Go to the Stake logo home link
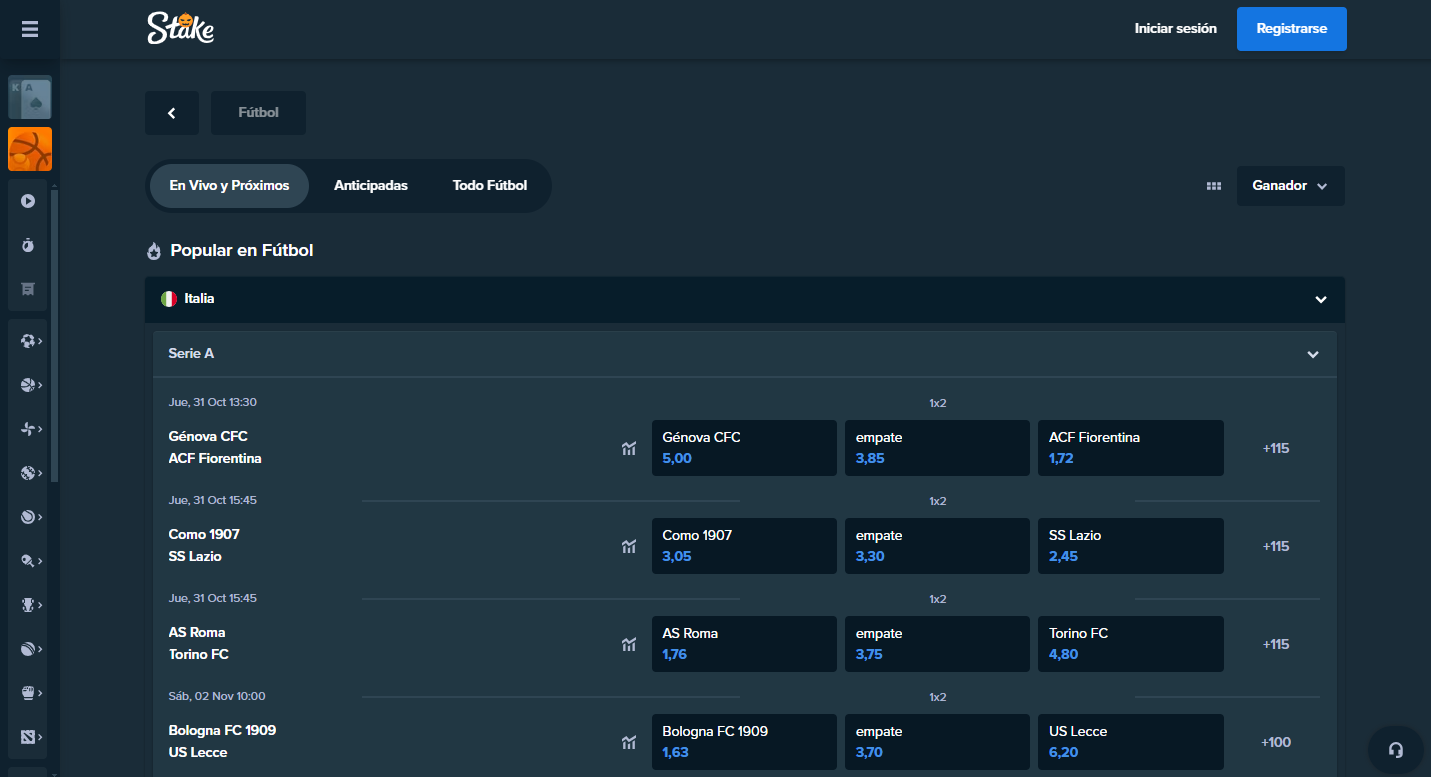This screenshot has height=777, width=1431. [x=181, y=28]
